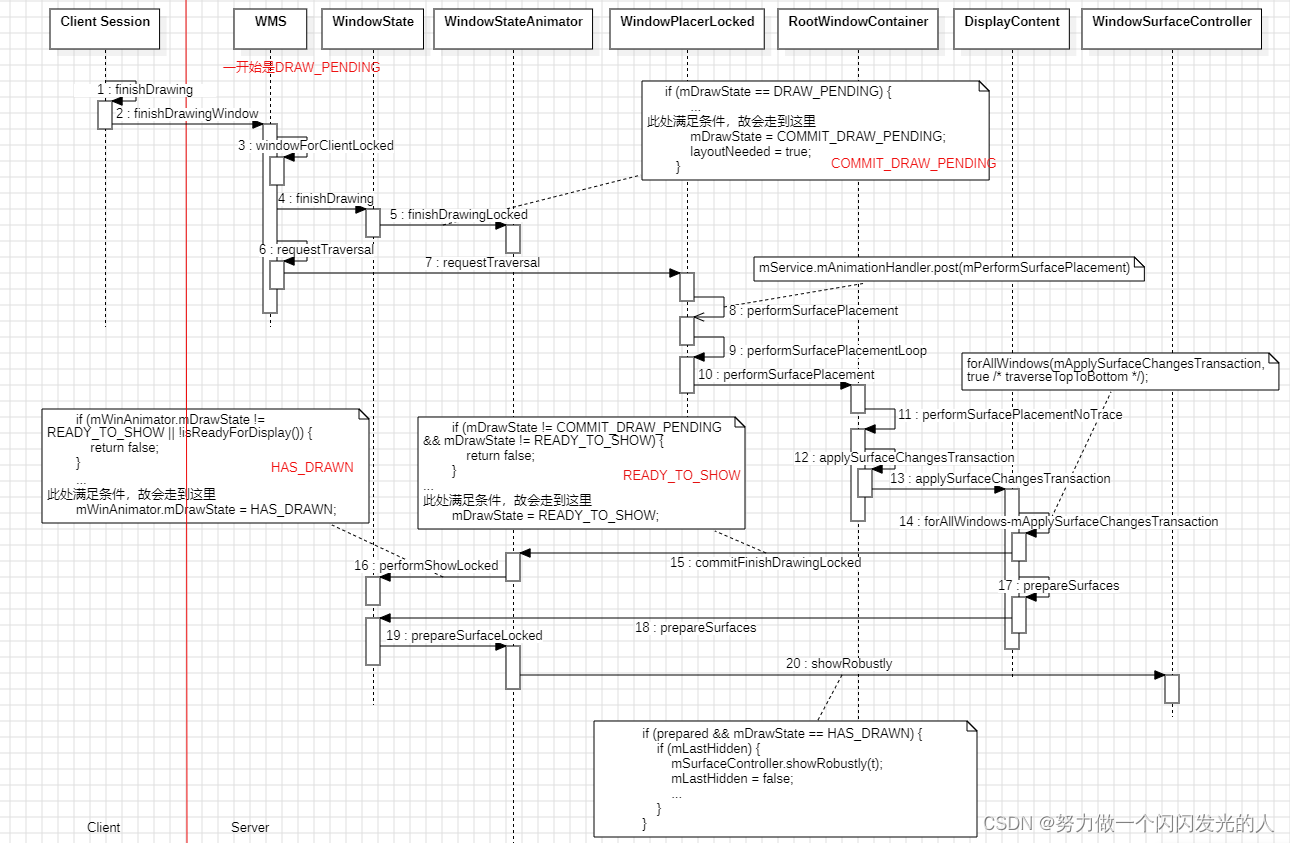
Task: Click the CSDN author watermark link
Action: pos(1125,824)
